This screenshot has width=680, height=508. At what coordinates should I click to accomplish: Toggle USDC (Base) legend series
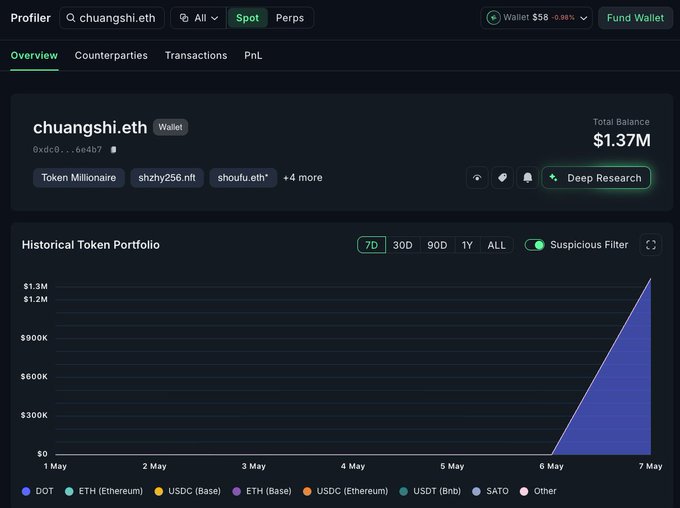click(x=187, y=491)
